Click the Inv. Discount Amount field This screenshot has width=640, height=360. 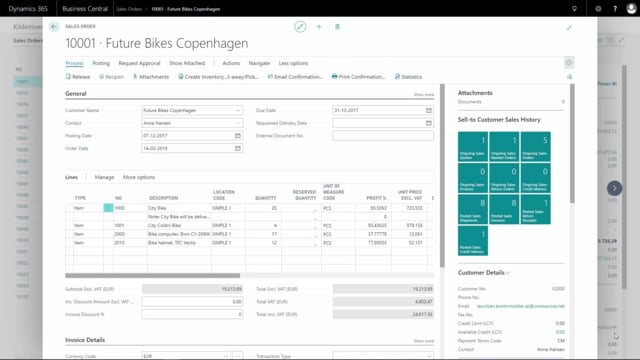(192, 302)
